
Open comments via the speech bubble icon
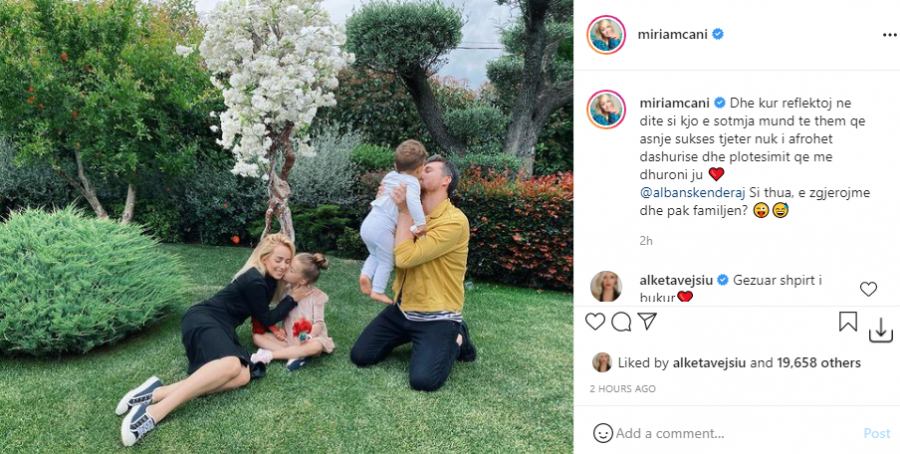click(621, 322)
